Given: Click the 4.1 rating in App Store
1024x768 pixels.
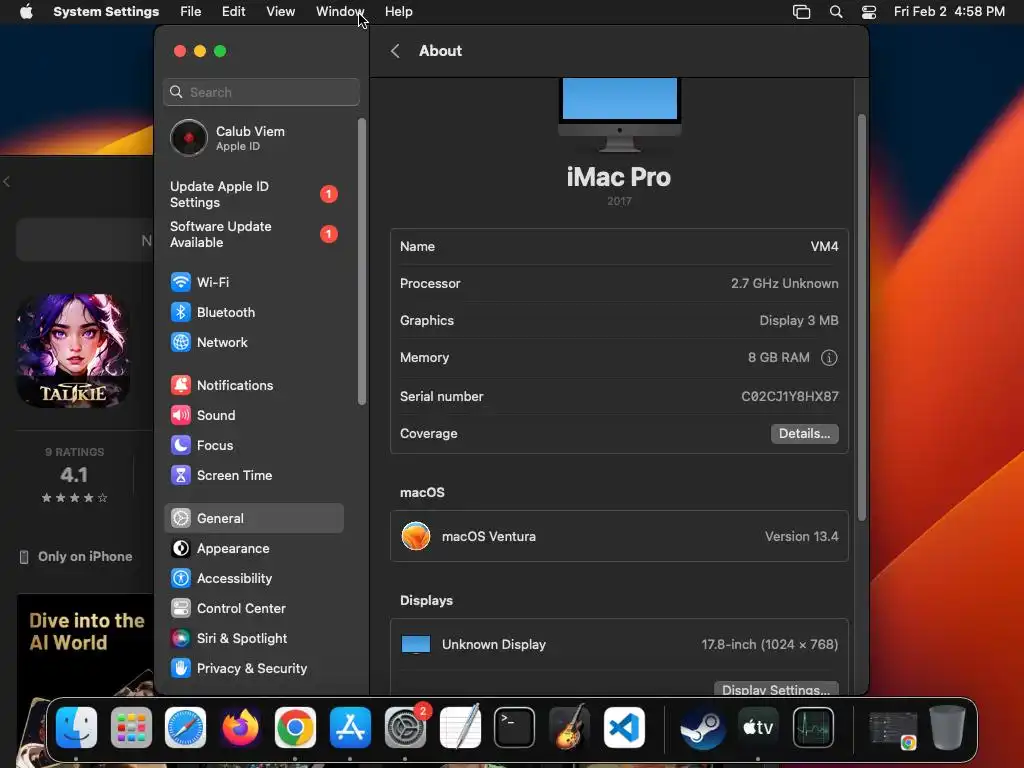Looking at the screenshot, I should (74, 475).
